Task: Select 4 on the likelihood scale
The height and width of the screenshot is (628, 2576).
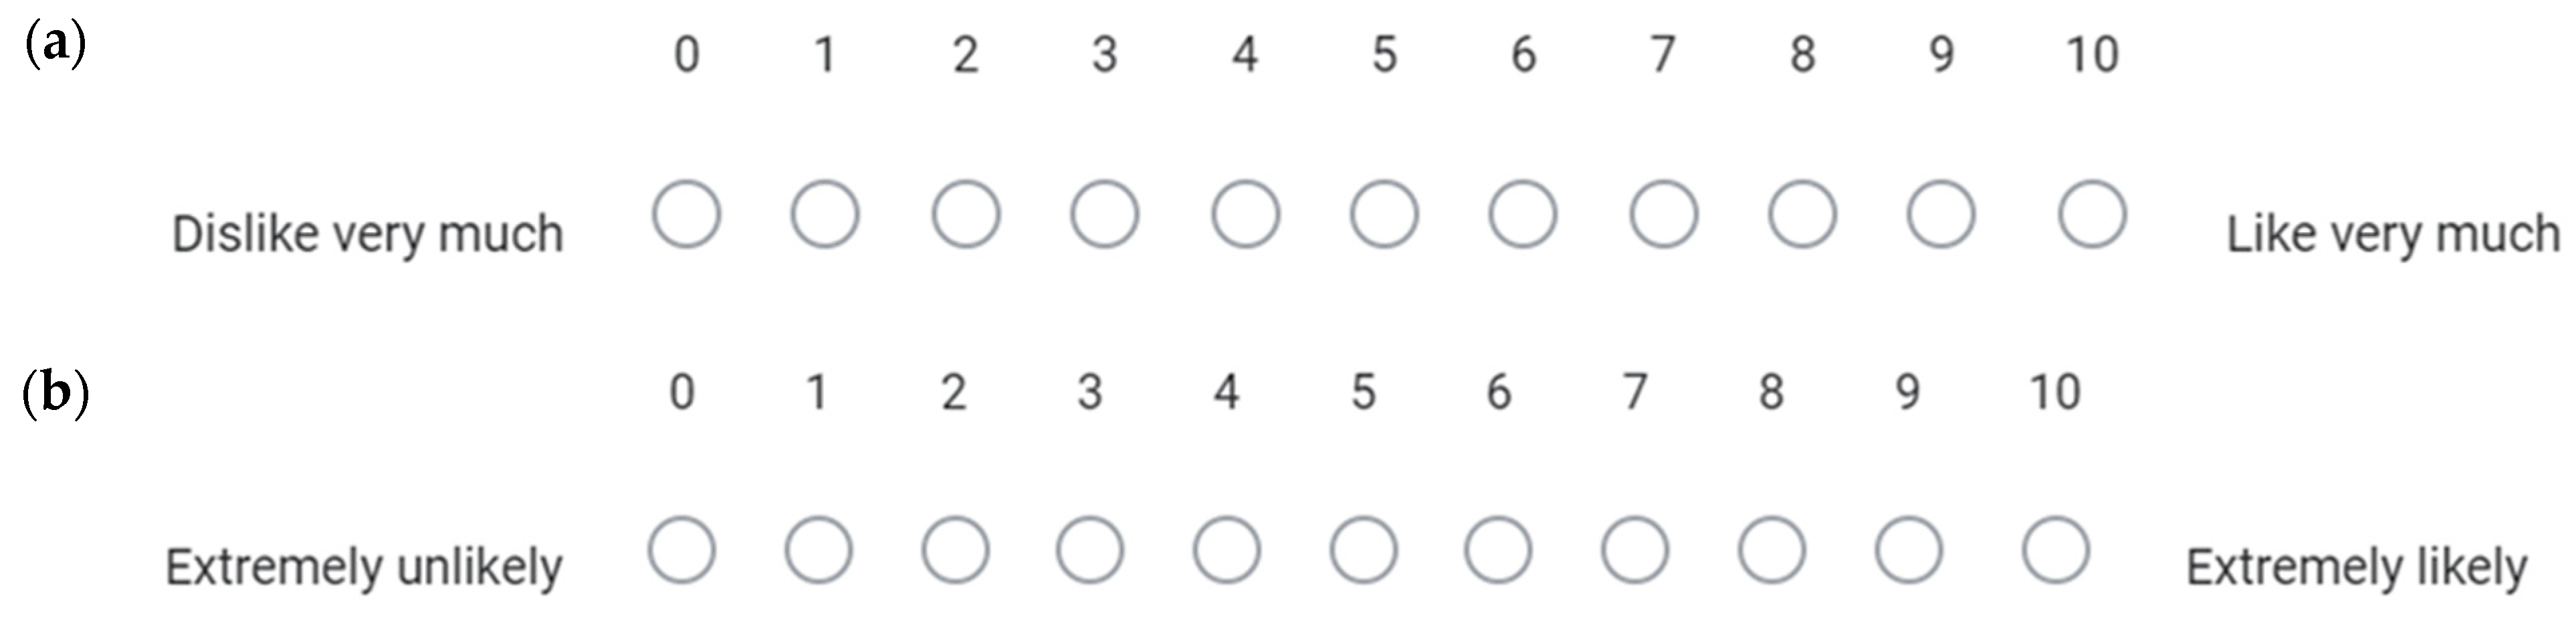Action: (x=1227, y=550)
